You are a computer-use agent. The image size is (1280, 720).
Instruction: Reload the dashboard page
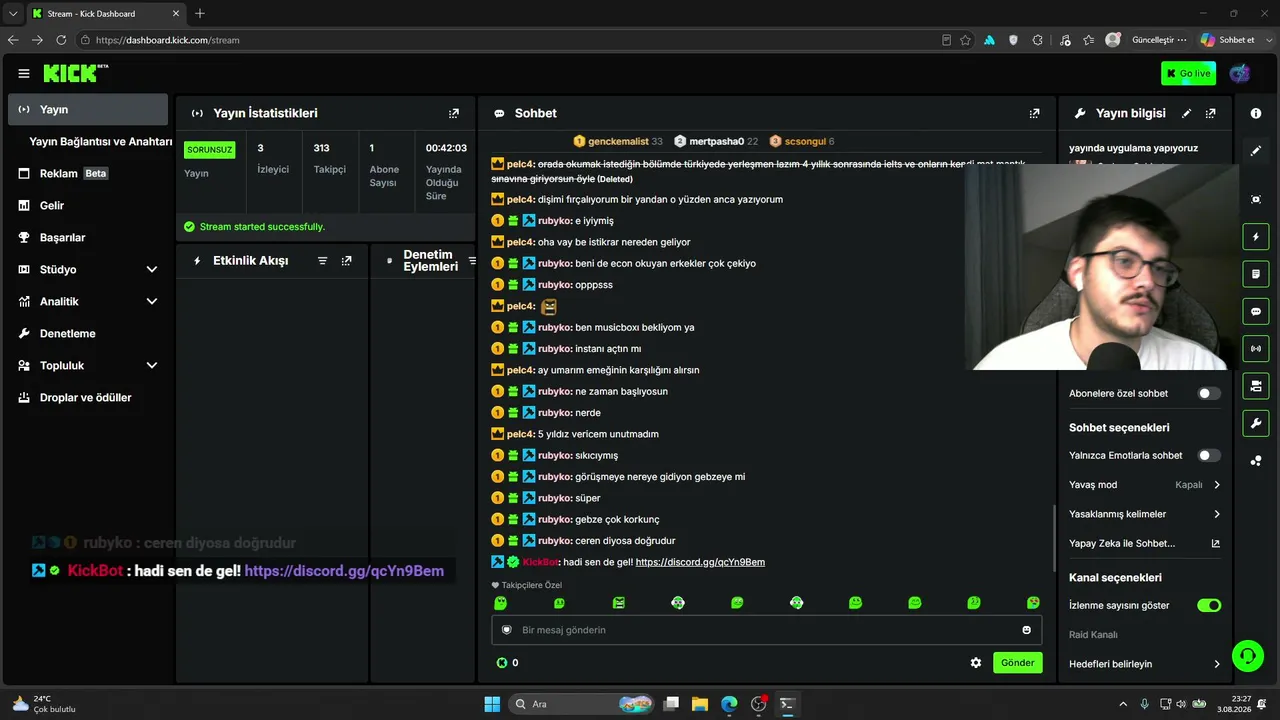(61, 40)
